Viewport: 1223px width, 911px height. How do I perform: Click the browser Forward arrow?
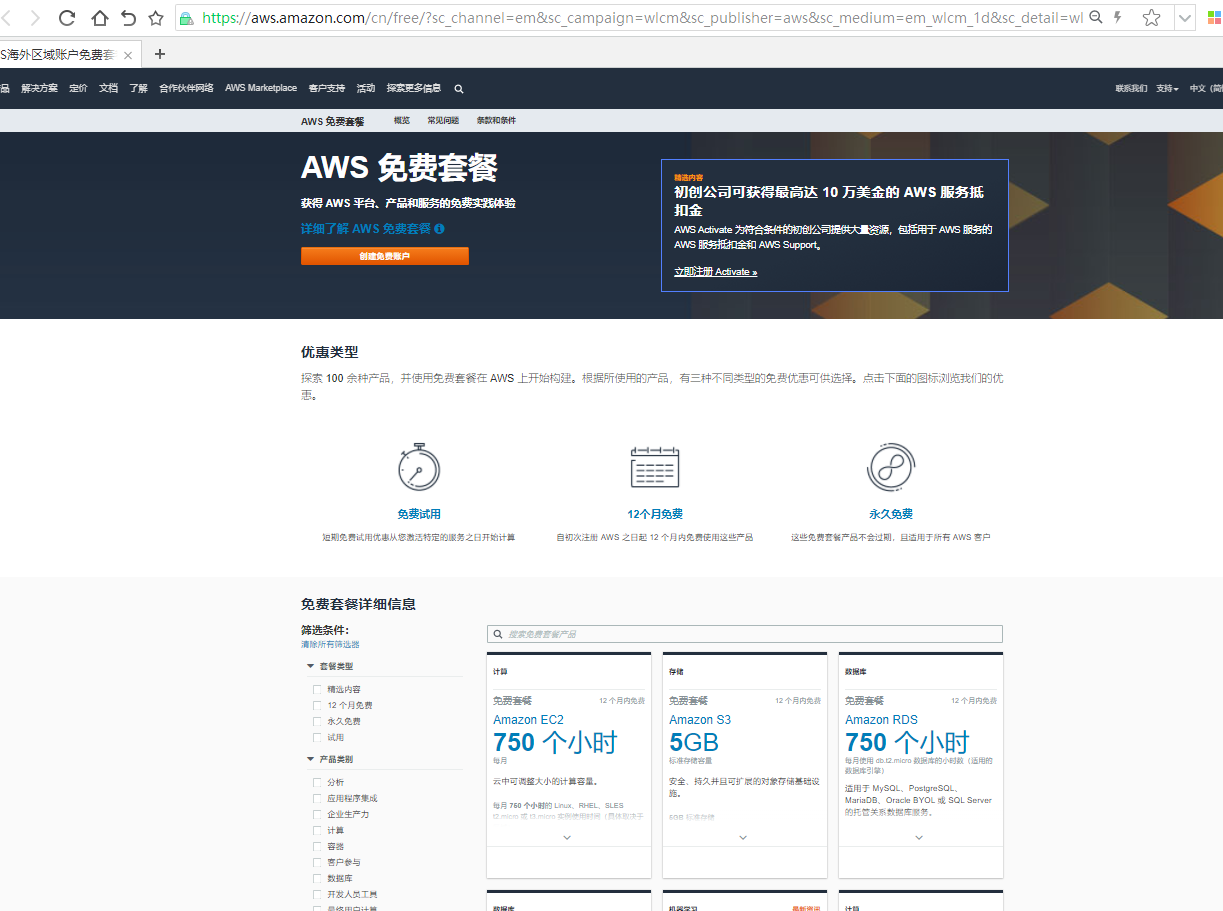point(35,18)
